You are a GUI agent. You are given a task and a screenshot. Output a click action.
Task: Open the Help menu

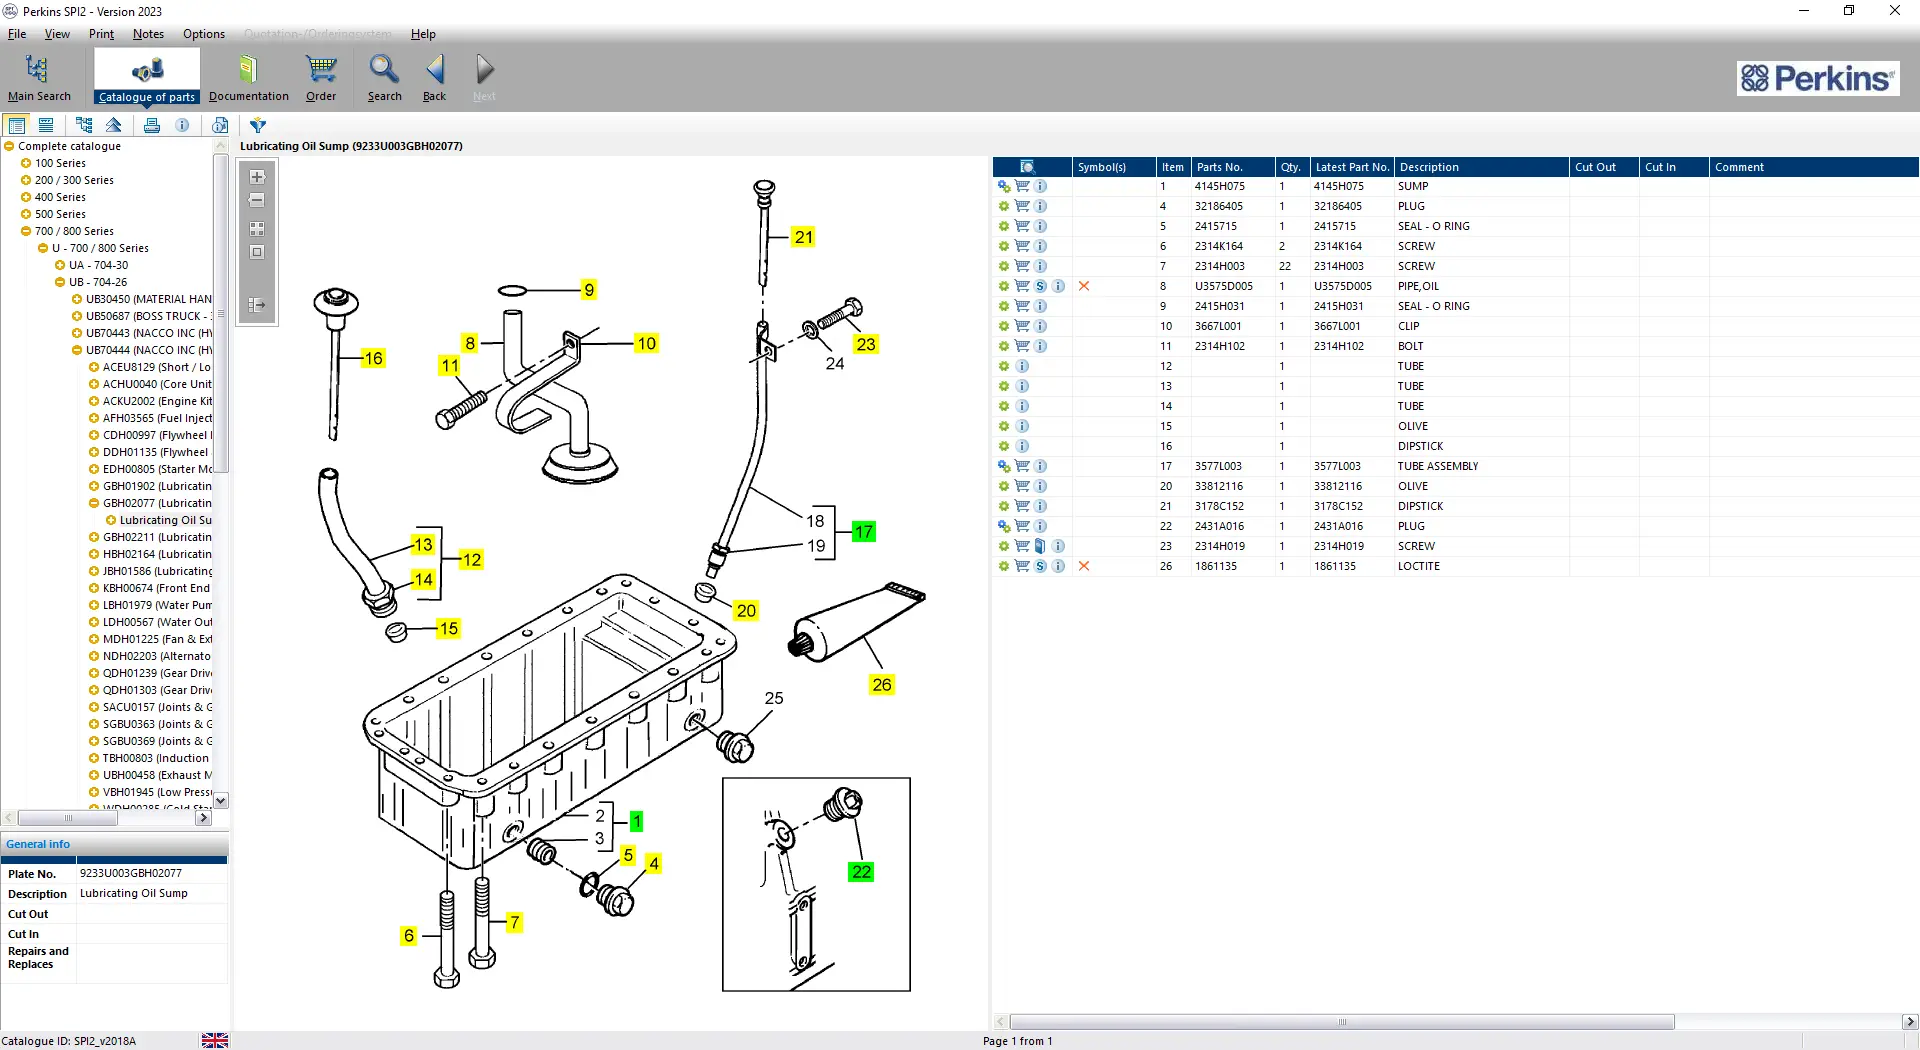point(423,34)
